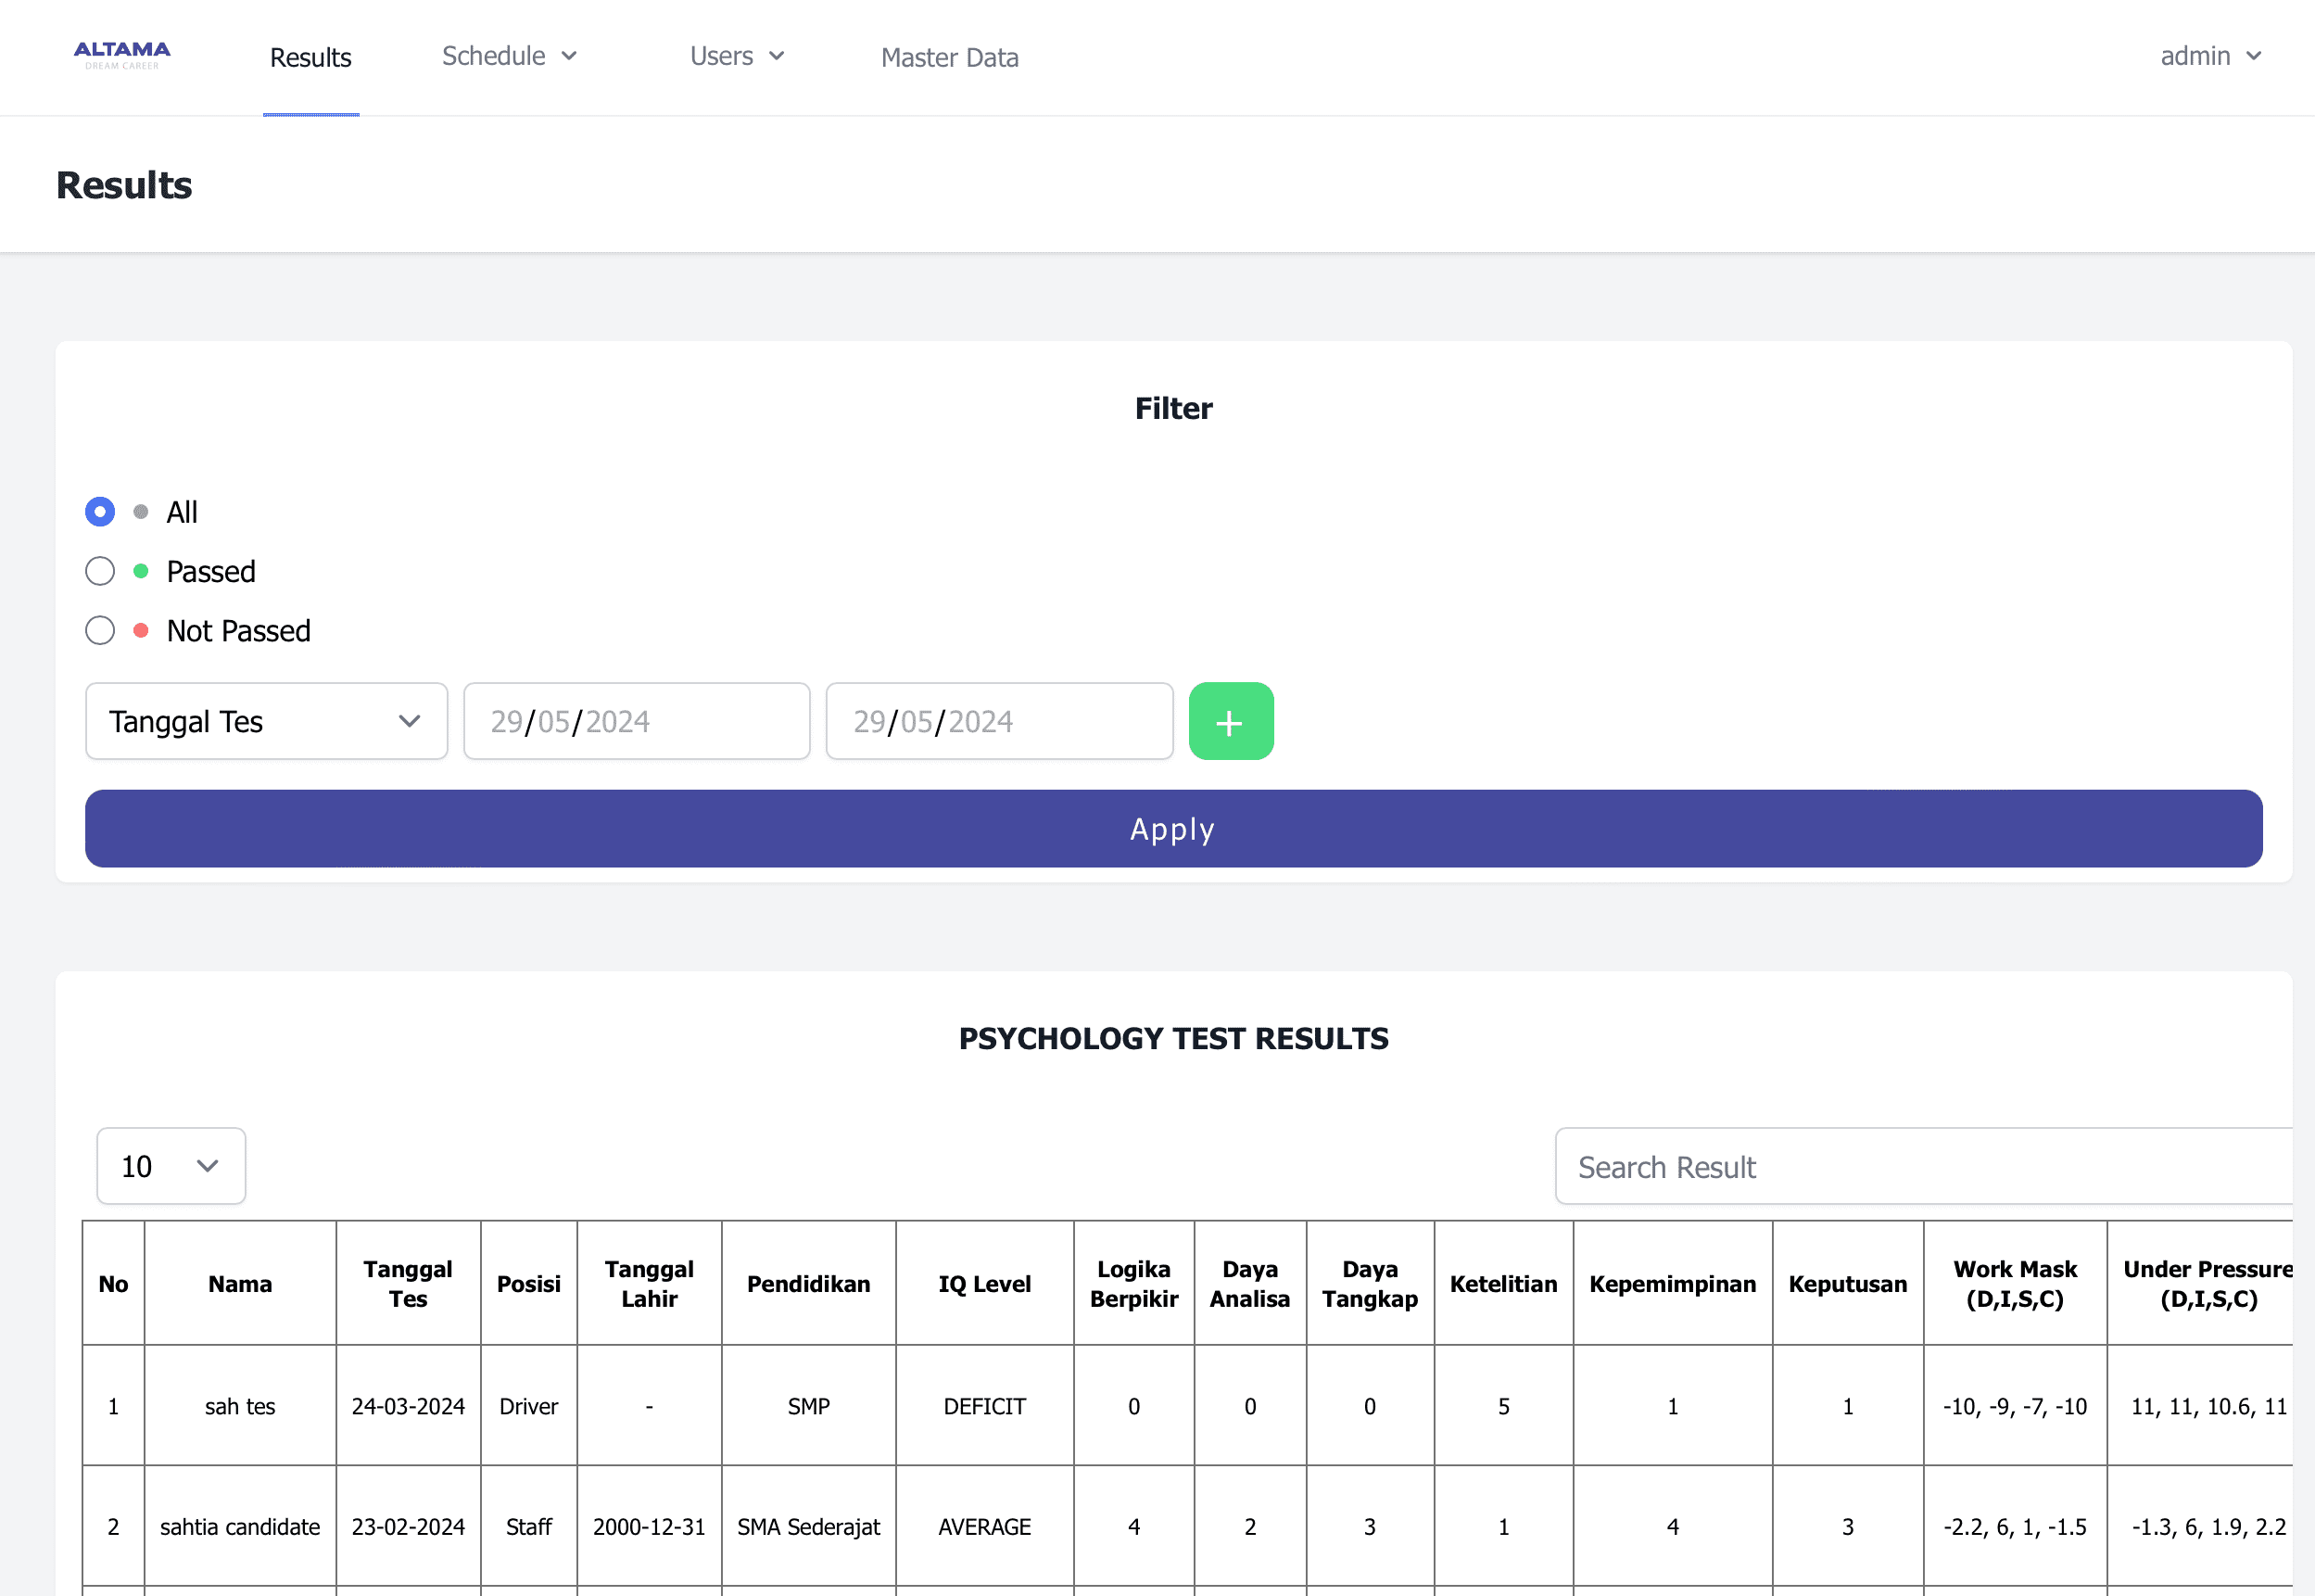Click the green dot next to Passed

coord(141,571)
